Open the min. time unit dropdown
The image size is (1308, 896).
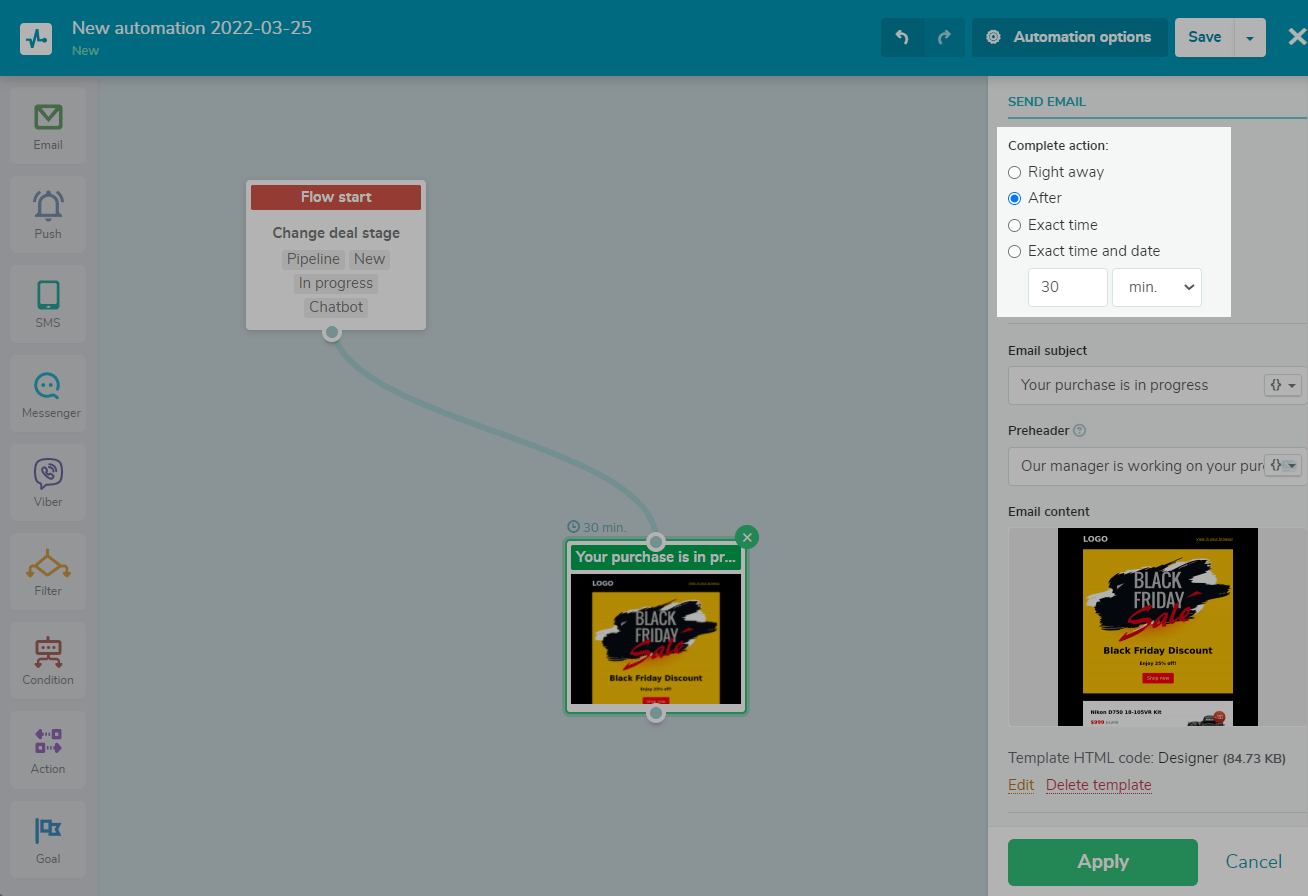(x=1157, y=287)
